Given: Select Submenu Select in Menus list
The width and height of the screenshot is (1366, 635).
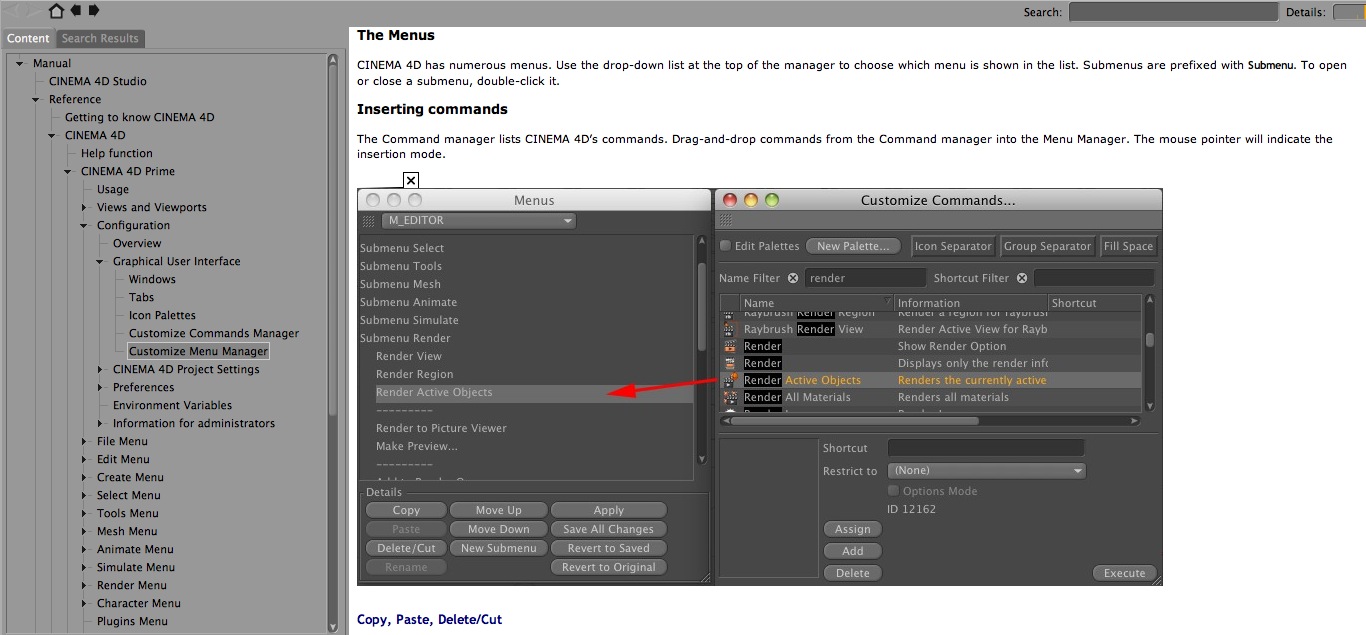Looking at the screenshot, I should tap(402, 248).
